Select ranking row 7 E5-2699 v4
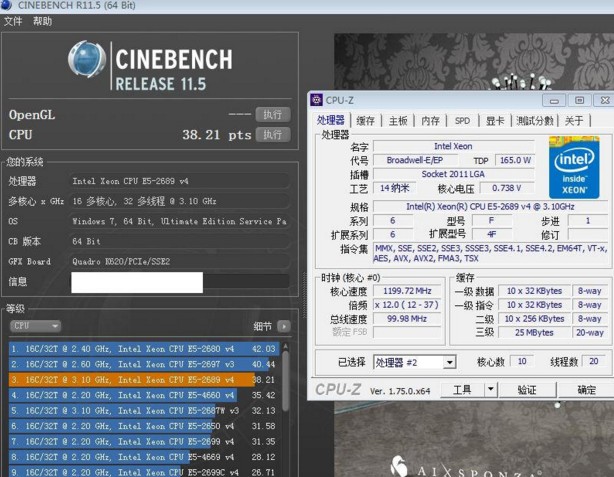This screenshot has height=477, width=614. point(143,442)
